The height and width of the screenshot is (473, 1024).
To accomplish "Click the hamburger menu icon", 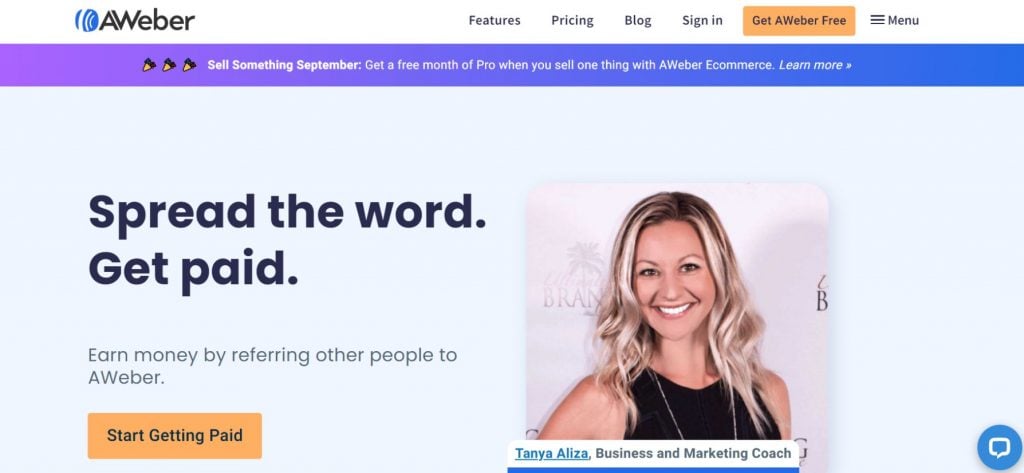I will pyautogui.click(x=878, y=20).
